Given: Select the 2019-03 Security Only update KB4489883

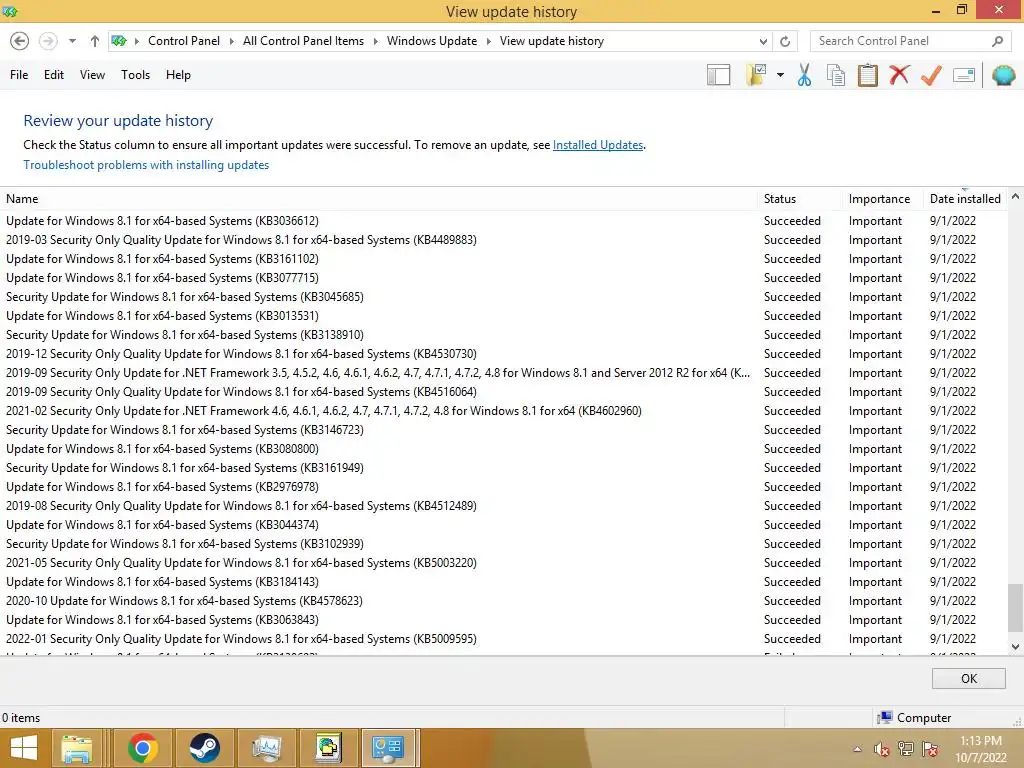Looking at the screenshot, I should (x=503, y=240).
